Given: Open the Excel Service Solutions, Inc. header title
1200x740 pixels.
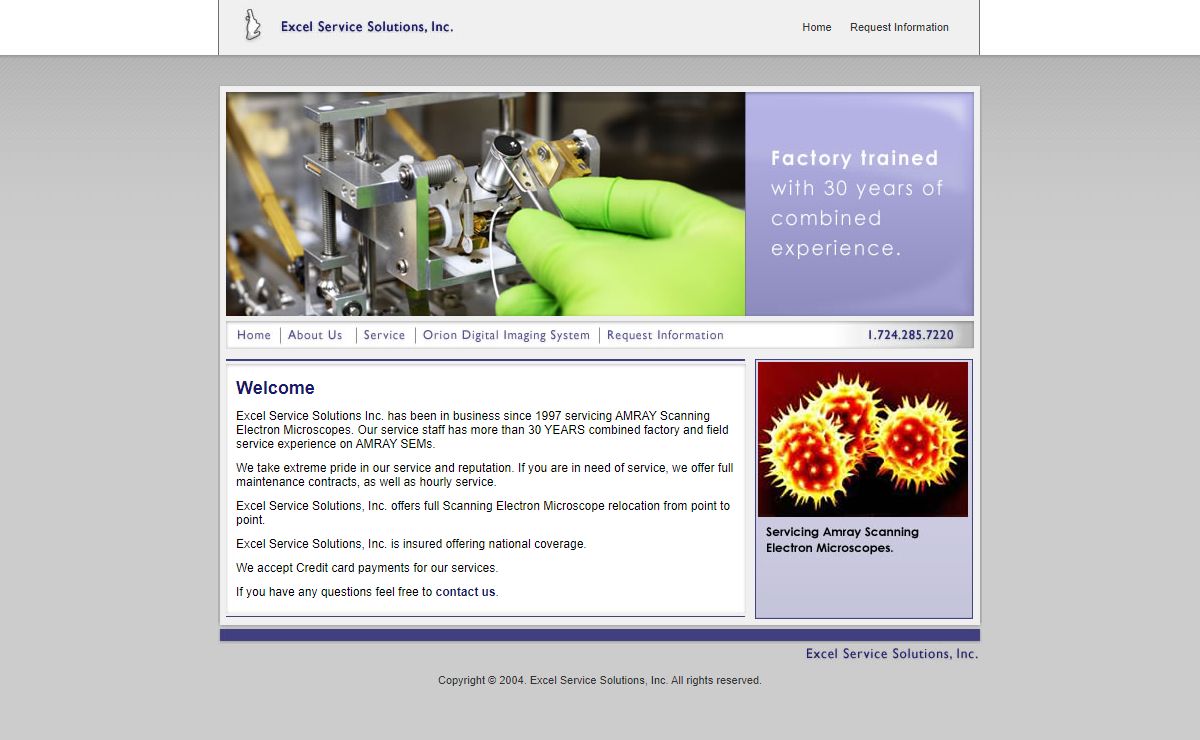Looking at the screenshot, I should click(367, 27).
